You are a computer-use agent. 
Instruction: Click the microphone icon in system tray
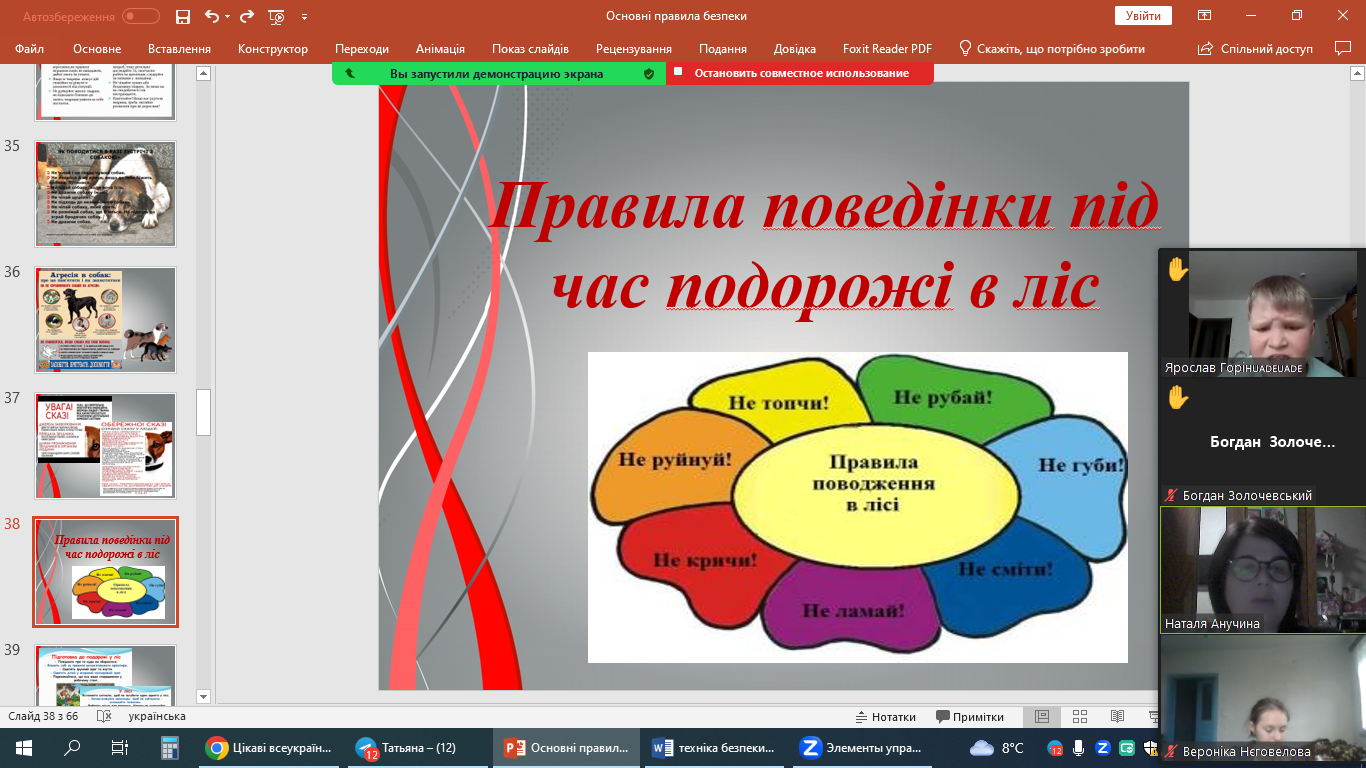(1078, 747)
